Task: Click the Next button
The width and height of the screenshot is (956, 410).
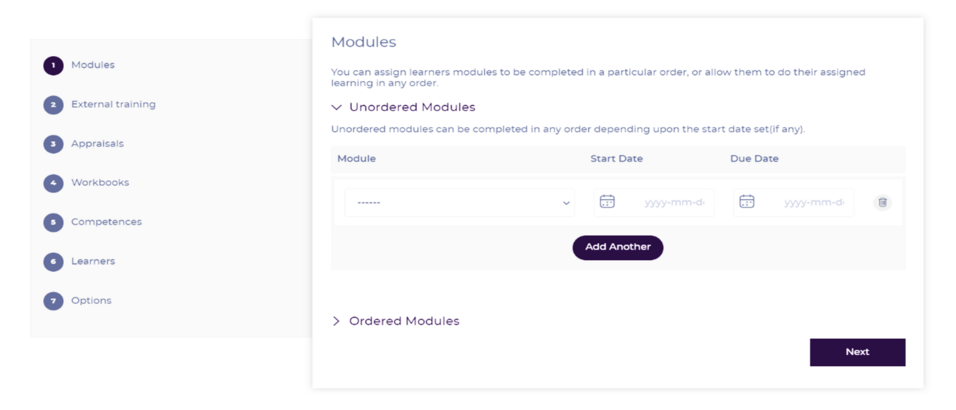Action: tap(857, 352)
